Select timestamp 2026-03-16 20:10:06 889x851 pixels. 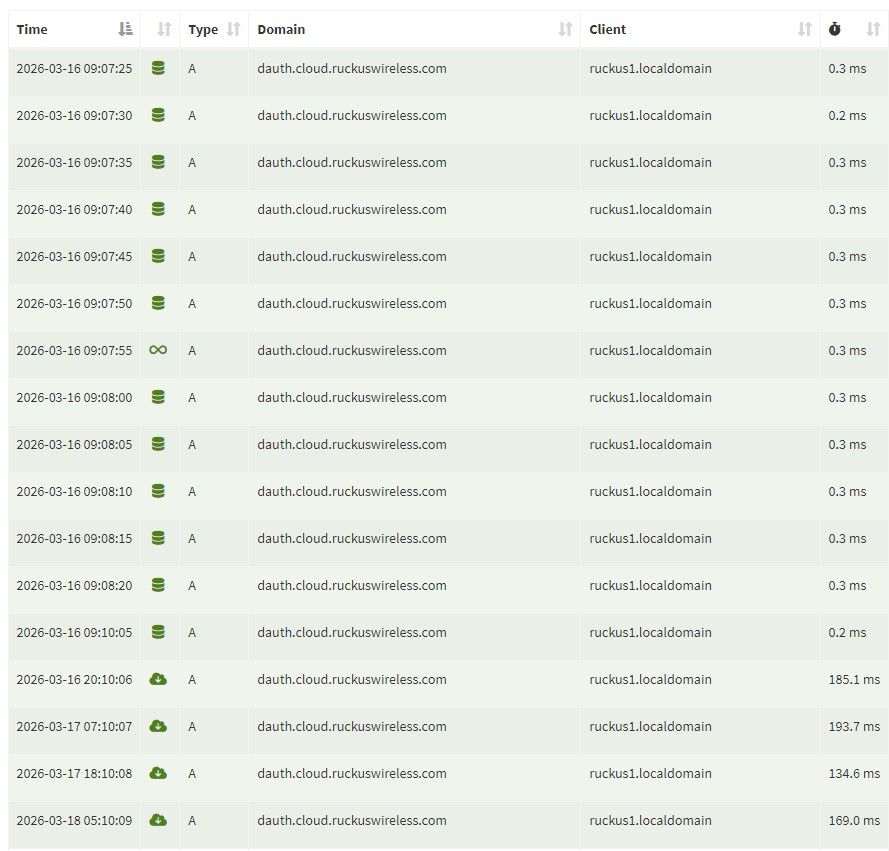click(x=74, y=679)
